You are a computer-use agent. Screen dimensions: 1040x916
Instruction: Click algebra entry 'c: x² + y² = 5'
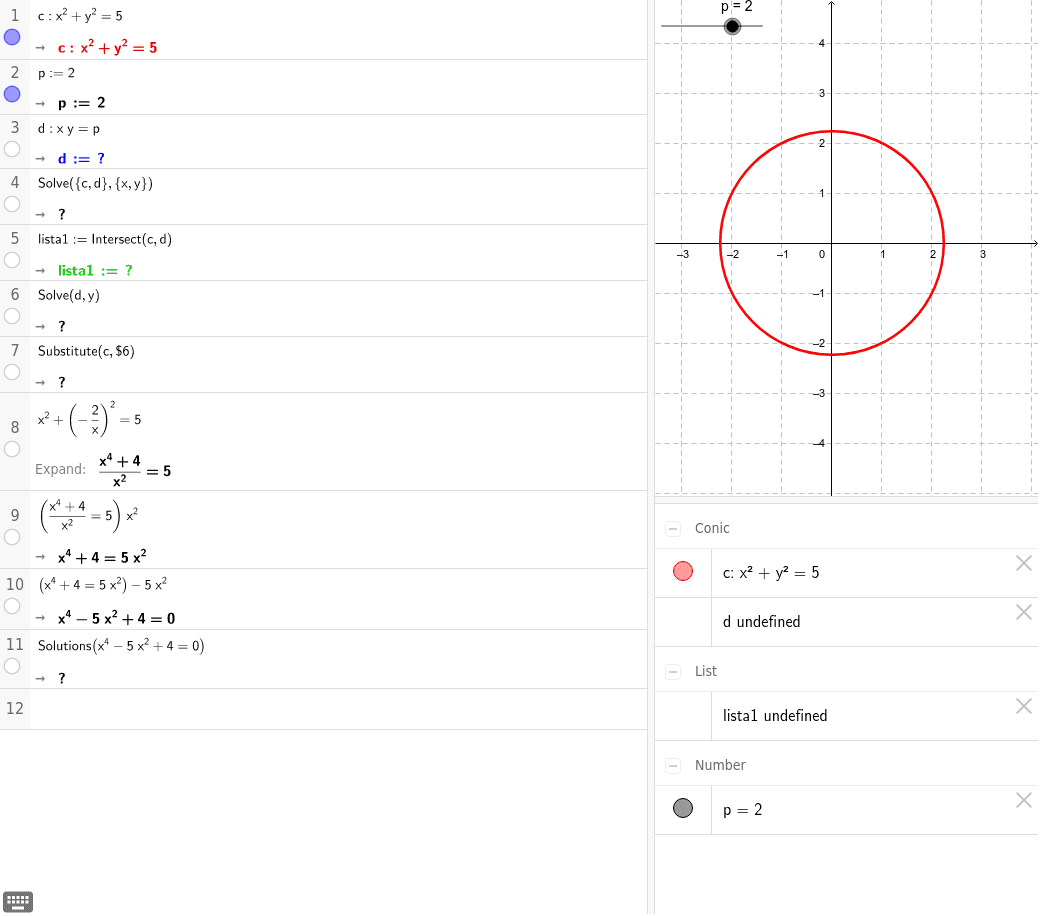771,572
